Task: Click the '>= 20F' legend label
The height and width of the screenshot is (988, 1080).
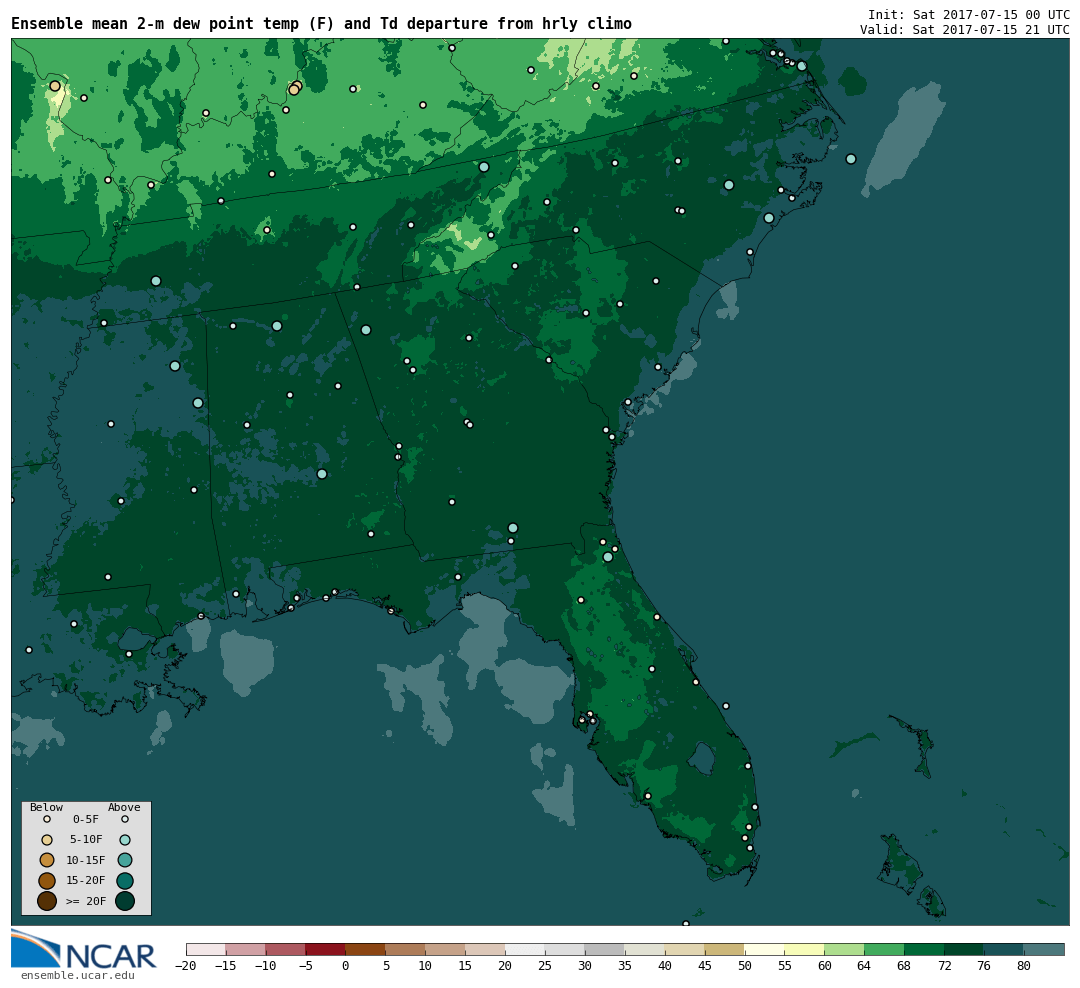Action: (x=86, y=900)
